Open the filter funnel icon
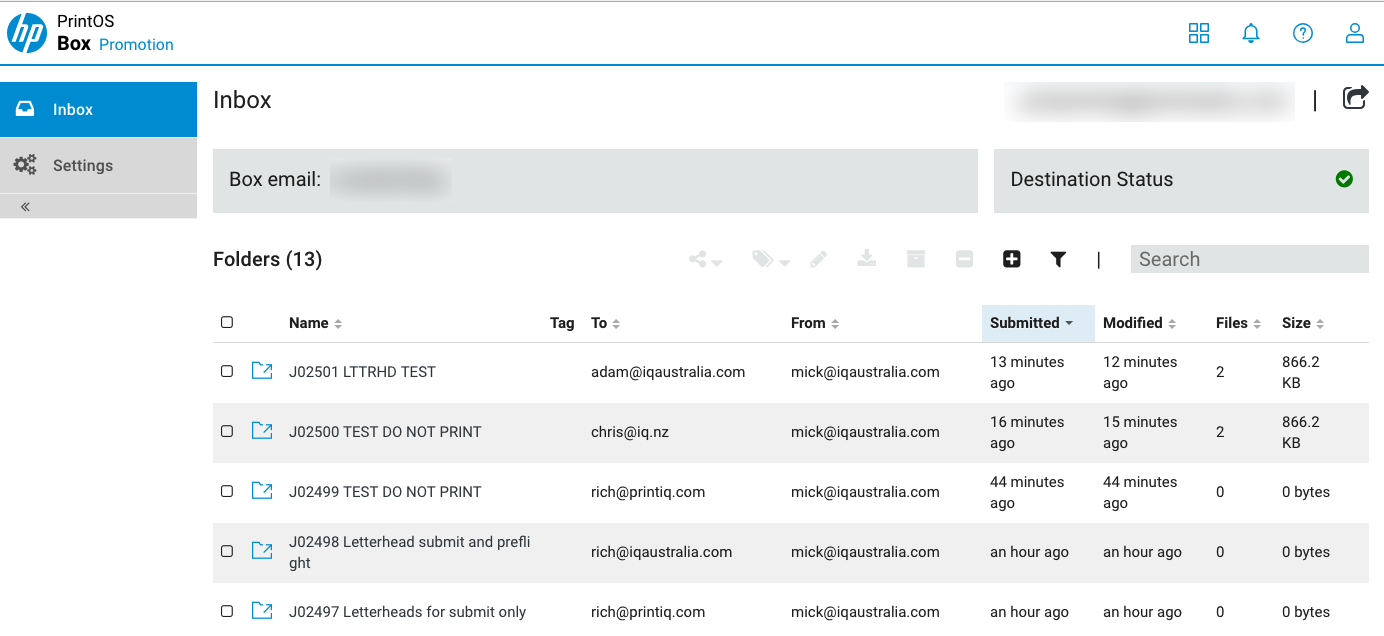 click(1058, 259)
